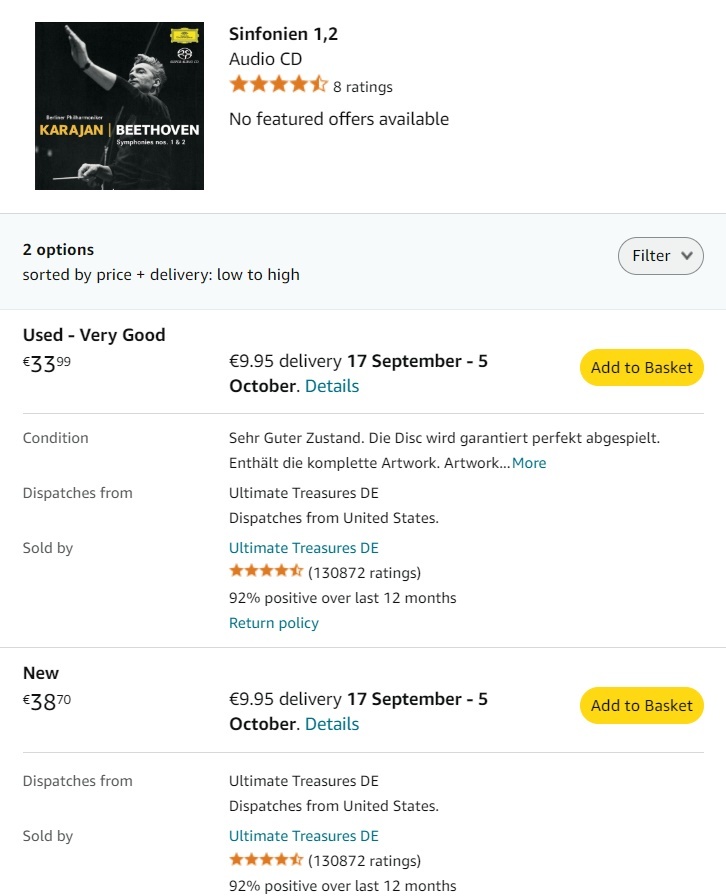The height and width of the screenshot is (896, 726).
Task: Open delivery Details for the used offer
Action: point(332,386)
